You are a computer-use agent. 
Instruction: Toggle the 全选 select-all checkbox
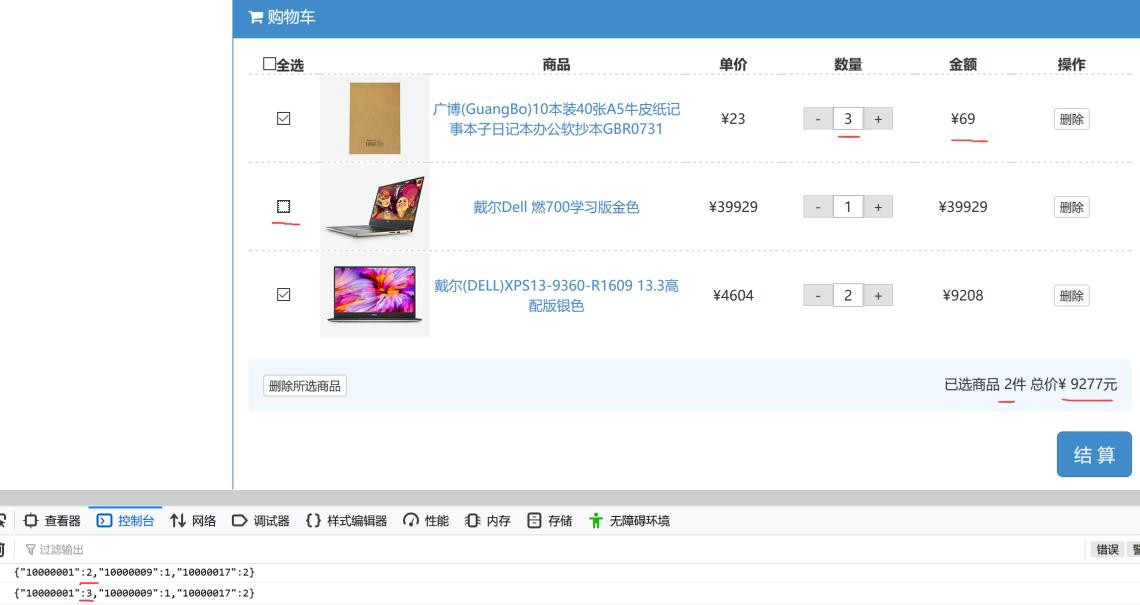point(269,64)
